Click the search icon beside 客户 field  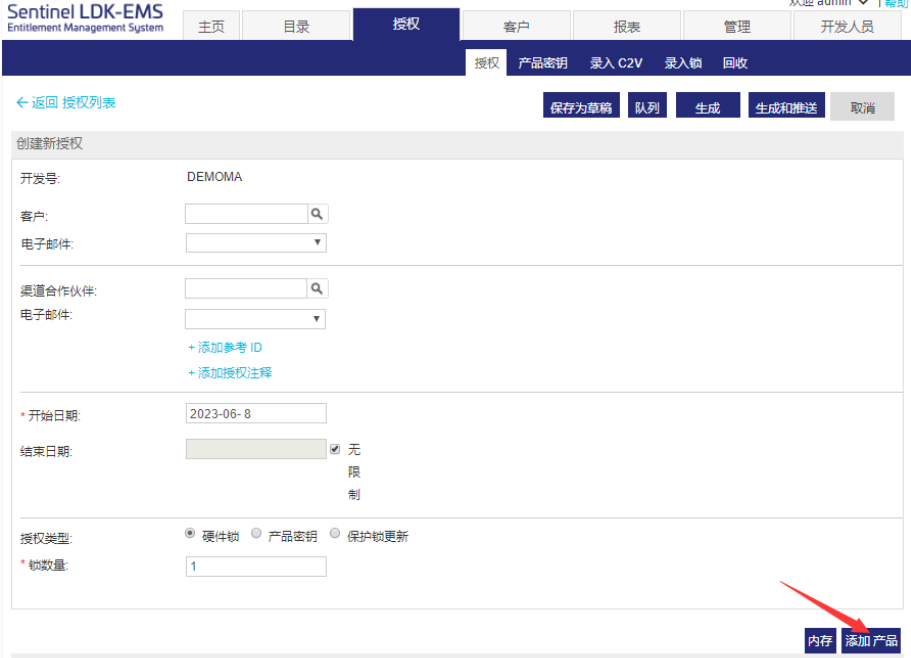coord(317,214)
